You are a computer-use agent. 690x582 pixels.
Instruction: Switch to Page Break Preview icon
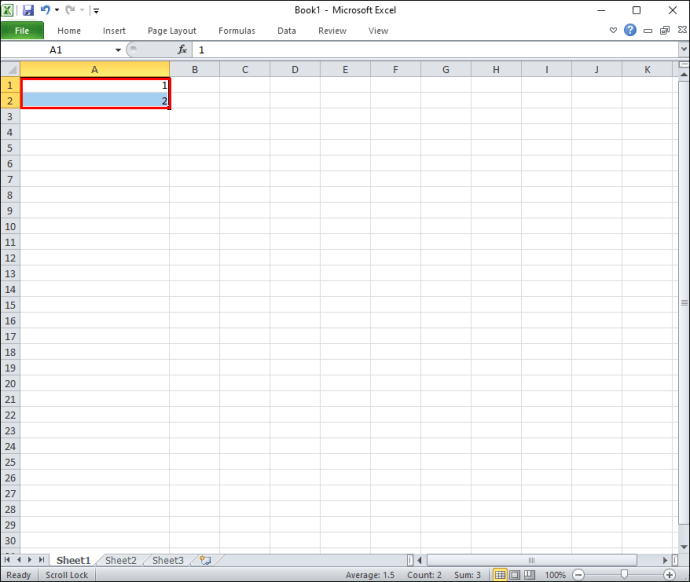529,575
